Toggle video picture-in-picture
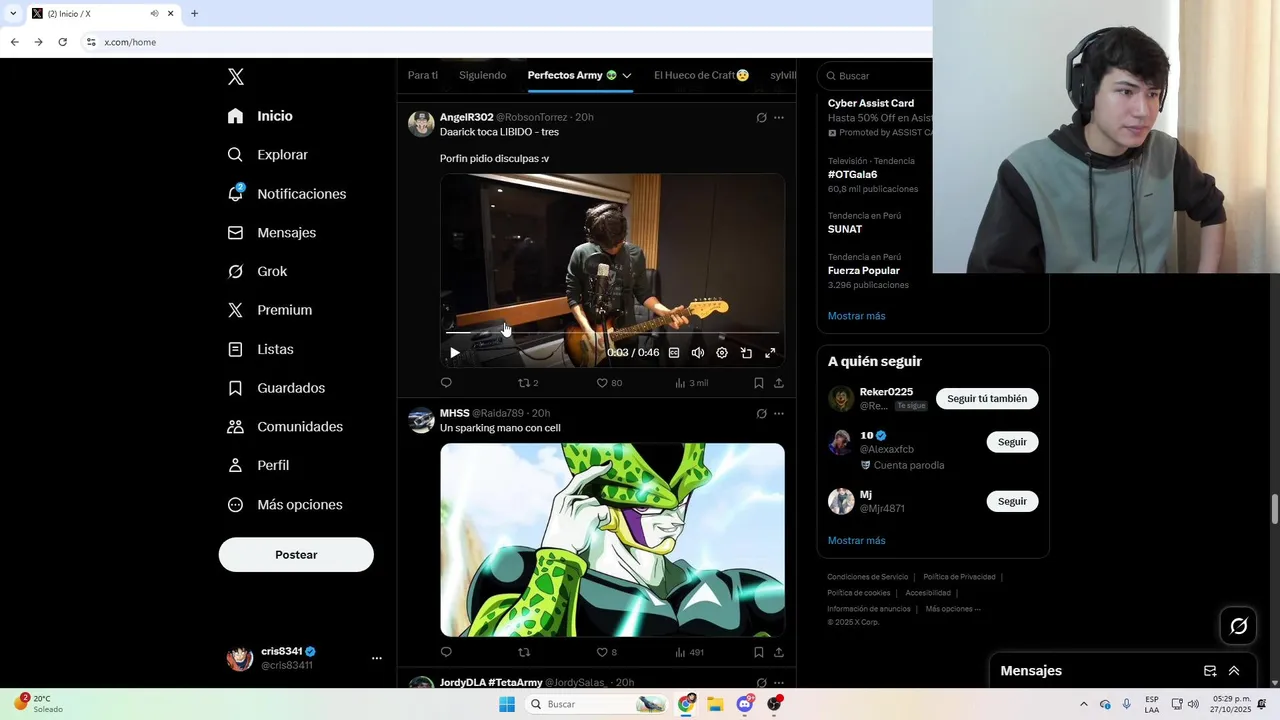This screenshot has height=720, width=1280. point(746,352)
